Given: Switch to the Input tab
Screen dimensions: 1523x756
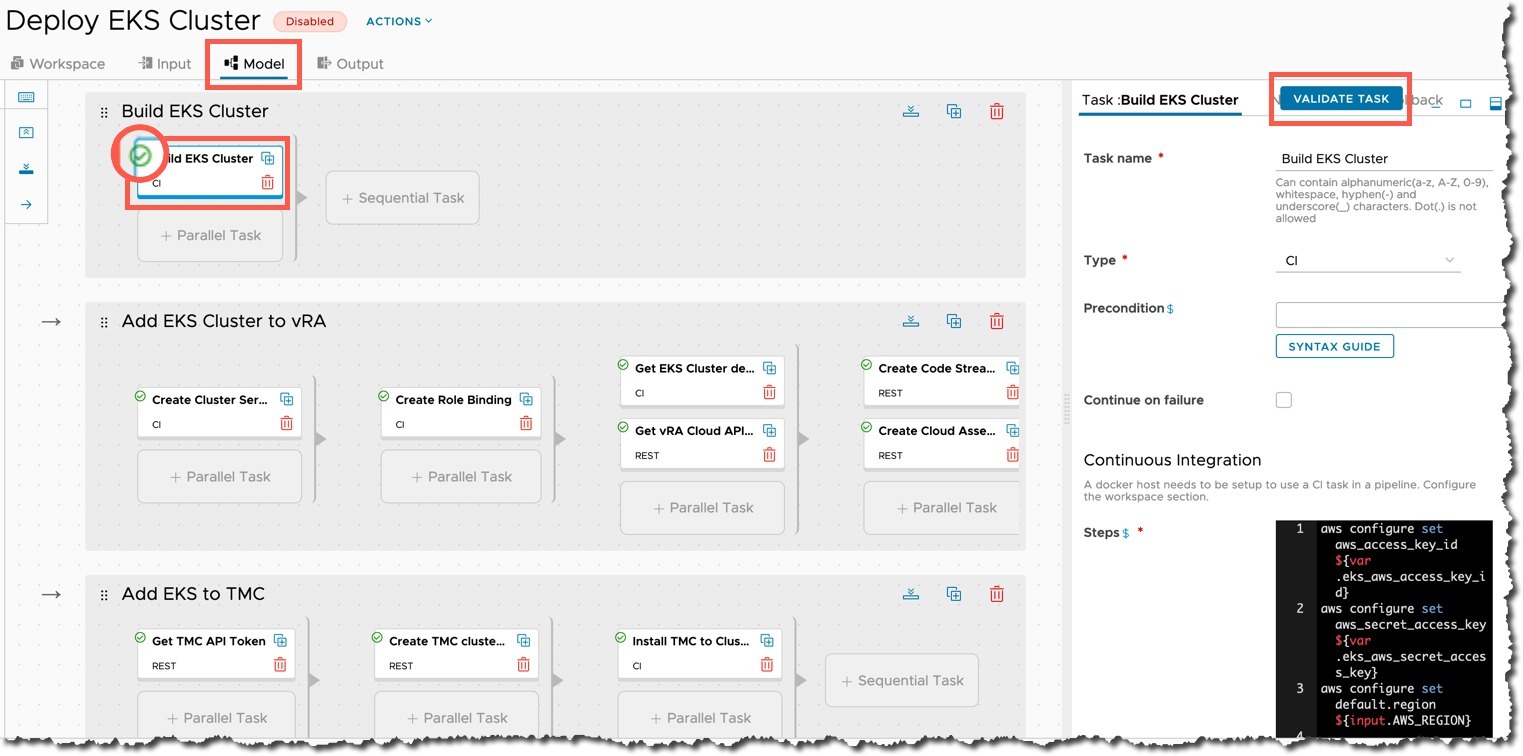Looking at the screenshot, I should pos(165,63).
